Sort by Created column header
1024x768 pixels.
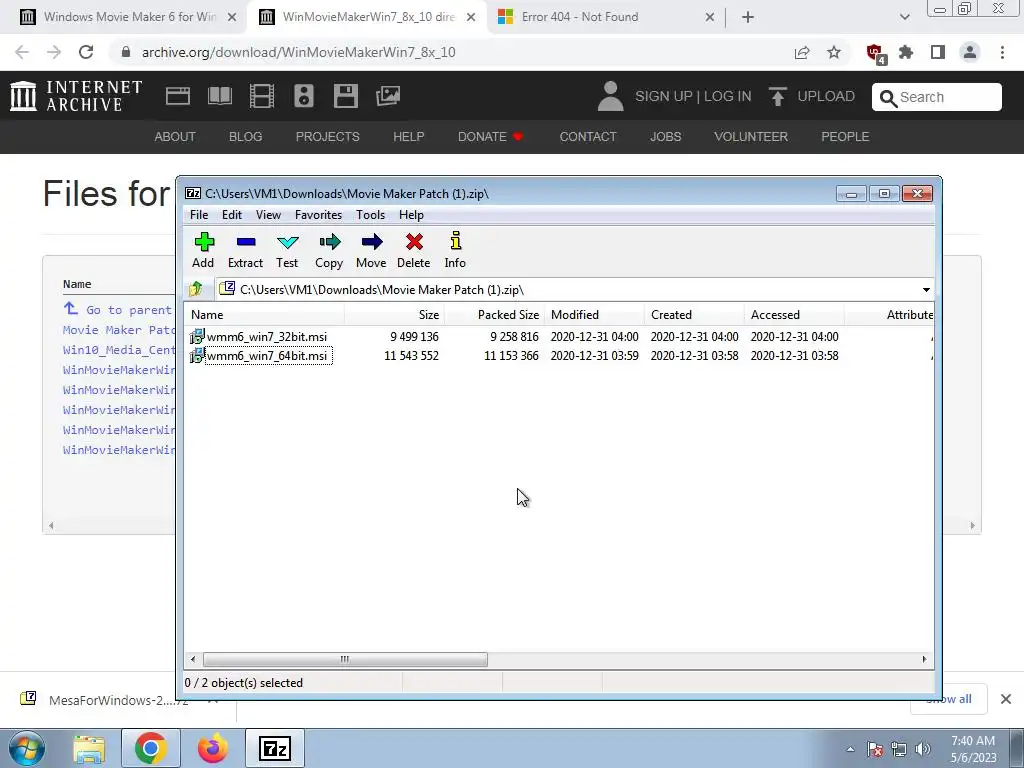pos(694,315)
